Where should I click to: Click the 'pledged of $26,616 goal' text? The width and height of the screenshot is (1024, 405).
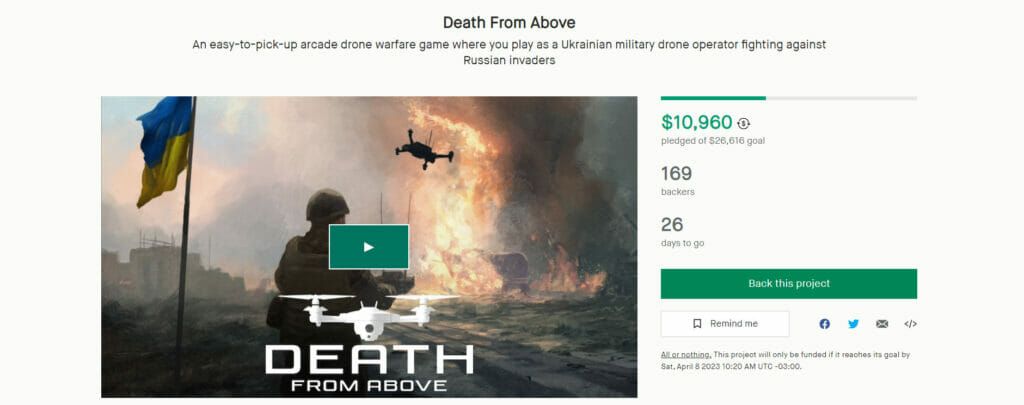[713, 141]
